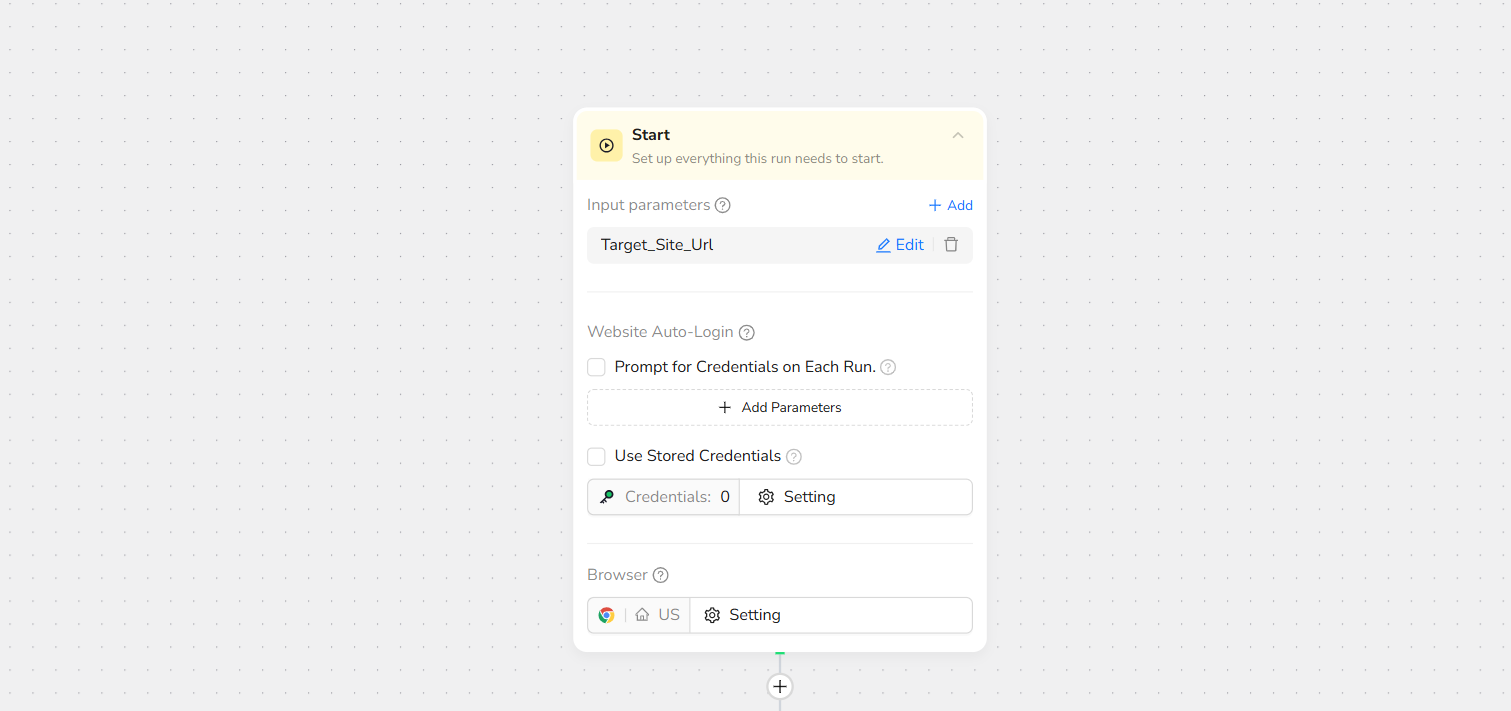Click the Credentials key icon
Image resolution: width=1511 pixels, height=711 pixels.
pos(607,497)
